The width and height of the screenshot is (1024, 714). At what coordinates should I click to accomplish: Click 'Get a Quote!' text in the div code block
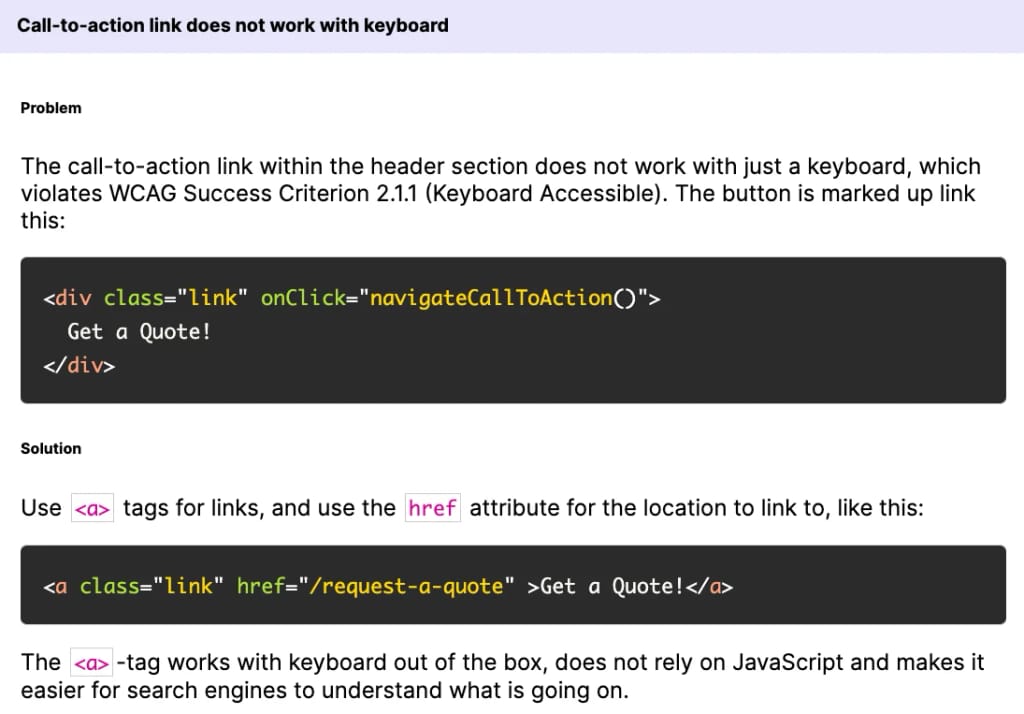[139, 332]
